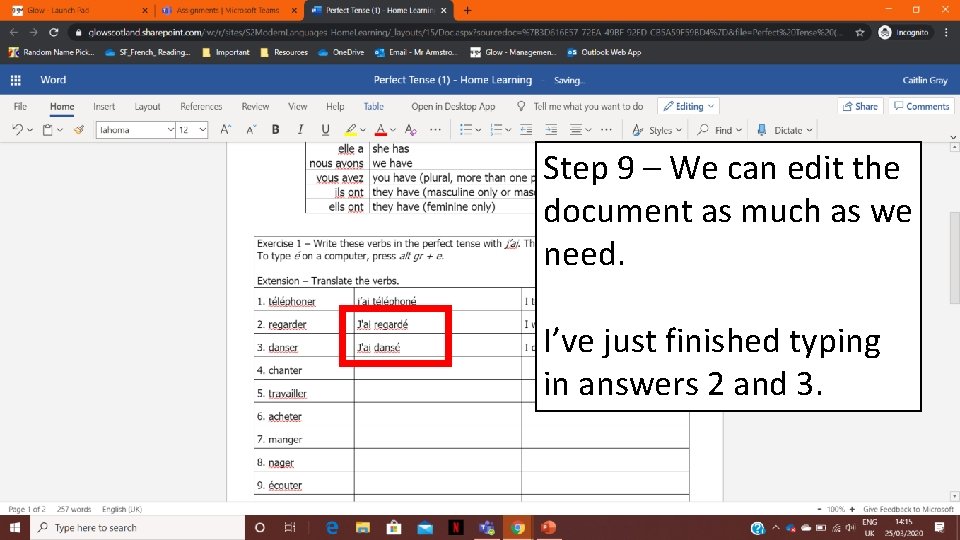
Task: Click the Share button
Action: [860, 106]
